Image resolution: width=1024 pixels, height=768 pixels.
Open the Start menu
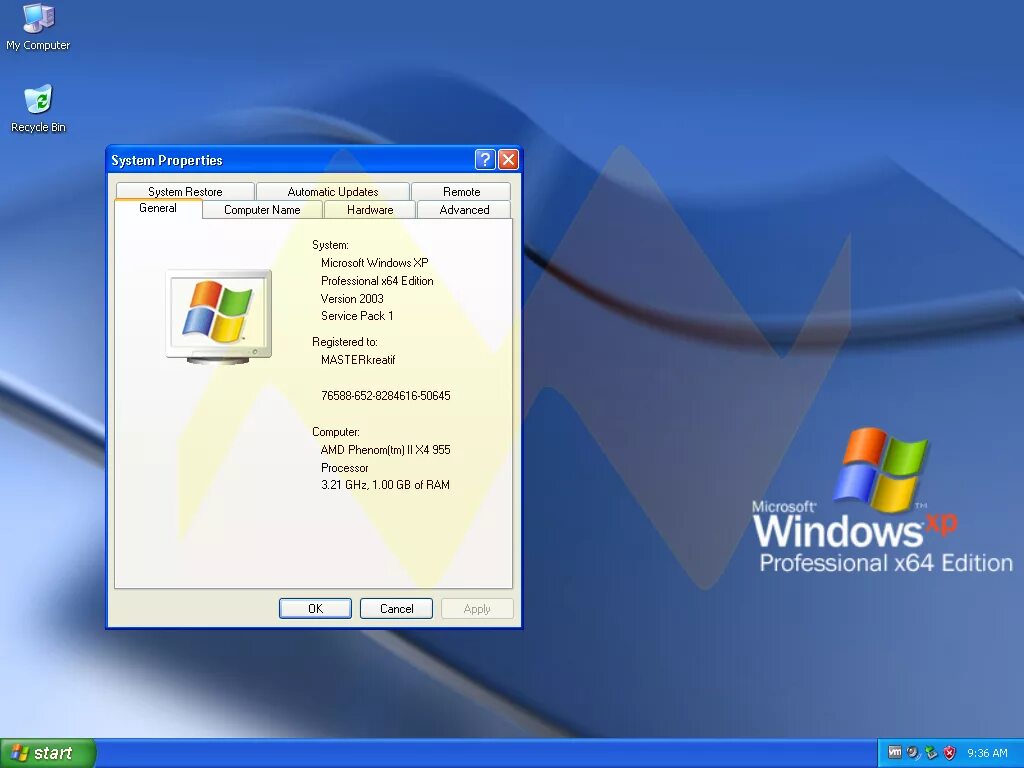pos(48,753)
